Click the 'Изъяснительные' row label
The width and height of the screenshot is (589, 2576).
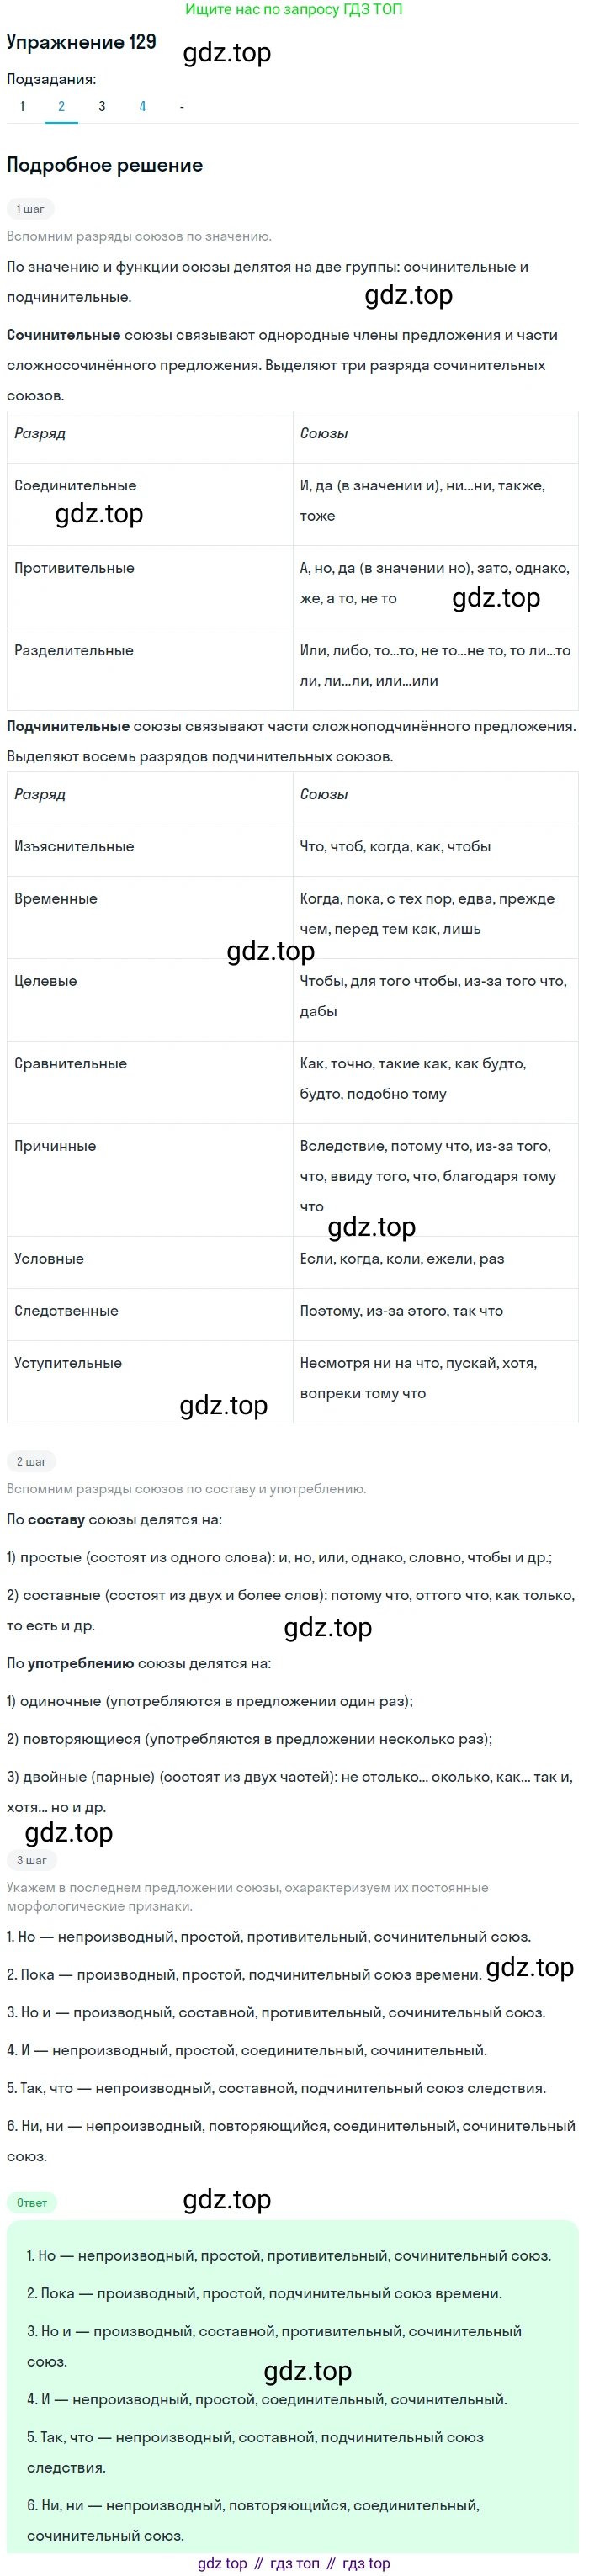(x=74, y=847)
